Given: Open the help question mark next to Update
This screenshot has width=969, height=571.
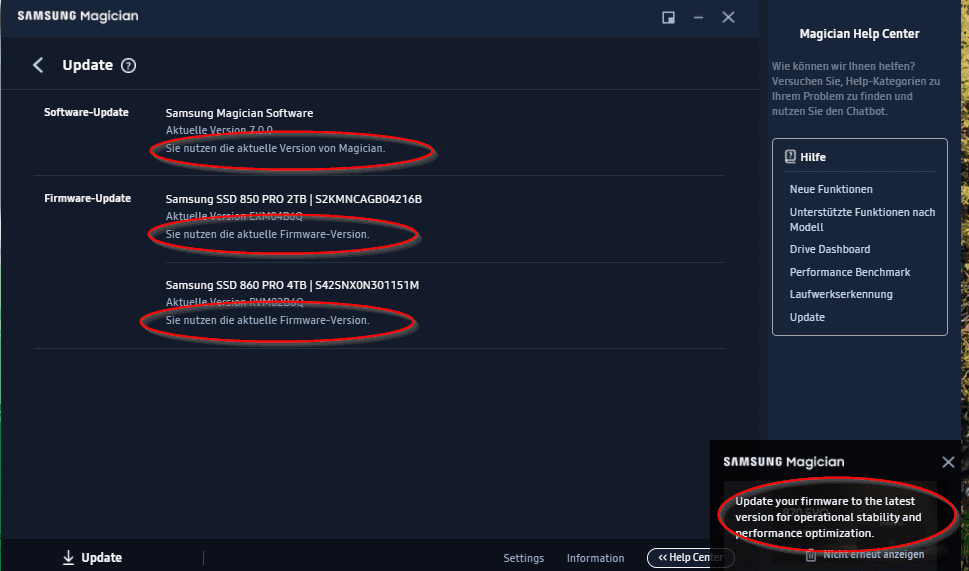Looking at the screenshot, I should (128, 66).
